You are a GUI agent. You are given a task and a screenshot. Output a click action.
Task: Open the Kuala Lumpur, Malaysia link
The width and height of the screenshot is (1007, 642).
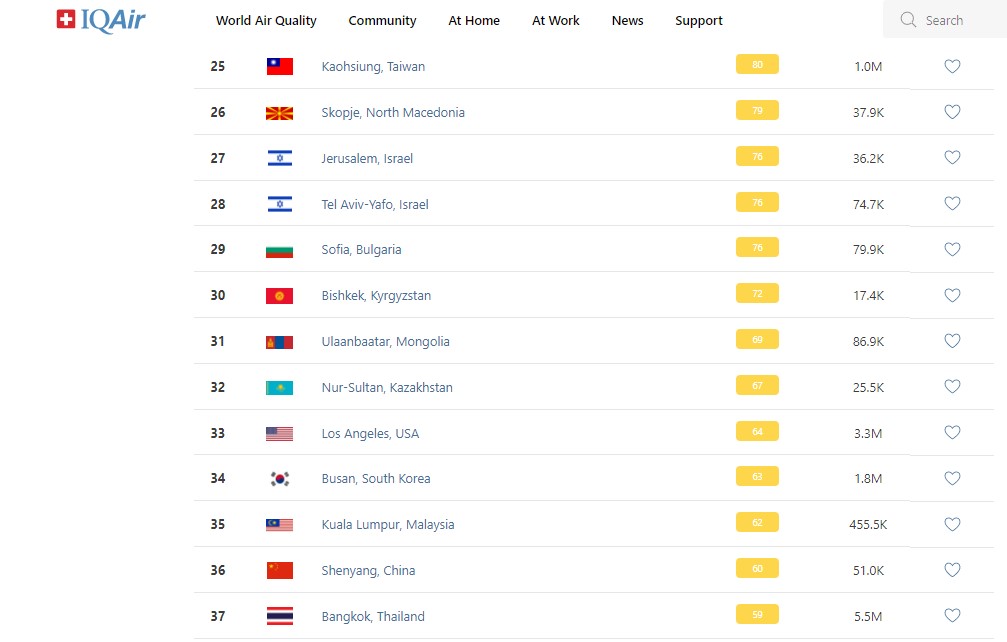pyautogui.click(x=388, y=525)
